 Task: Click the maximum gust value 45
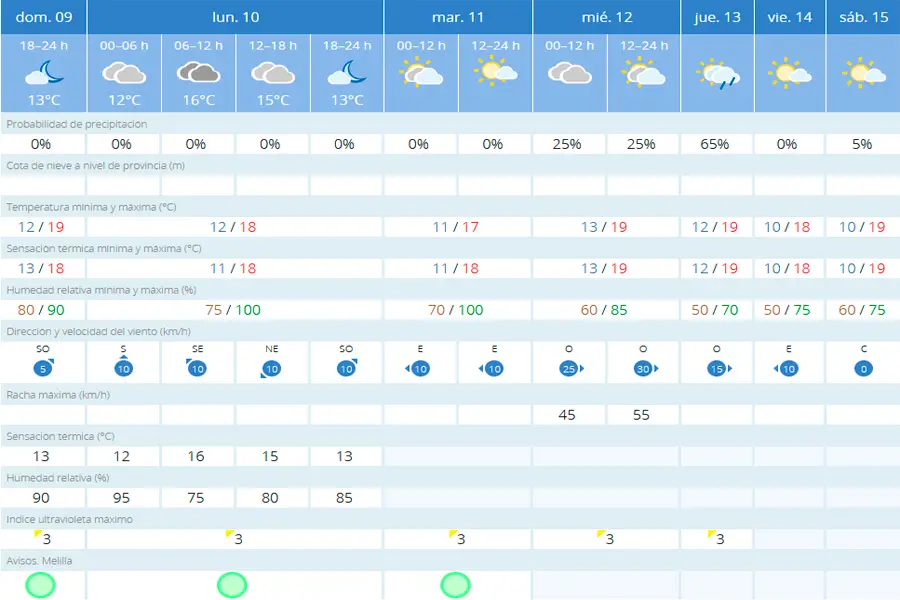pos(567,415)
